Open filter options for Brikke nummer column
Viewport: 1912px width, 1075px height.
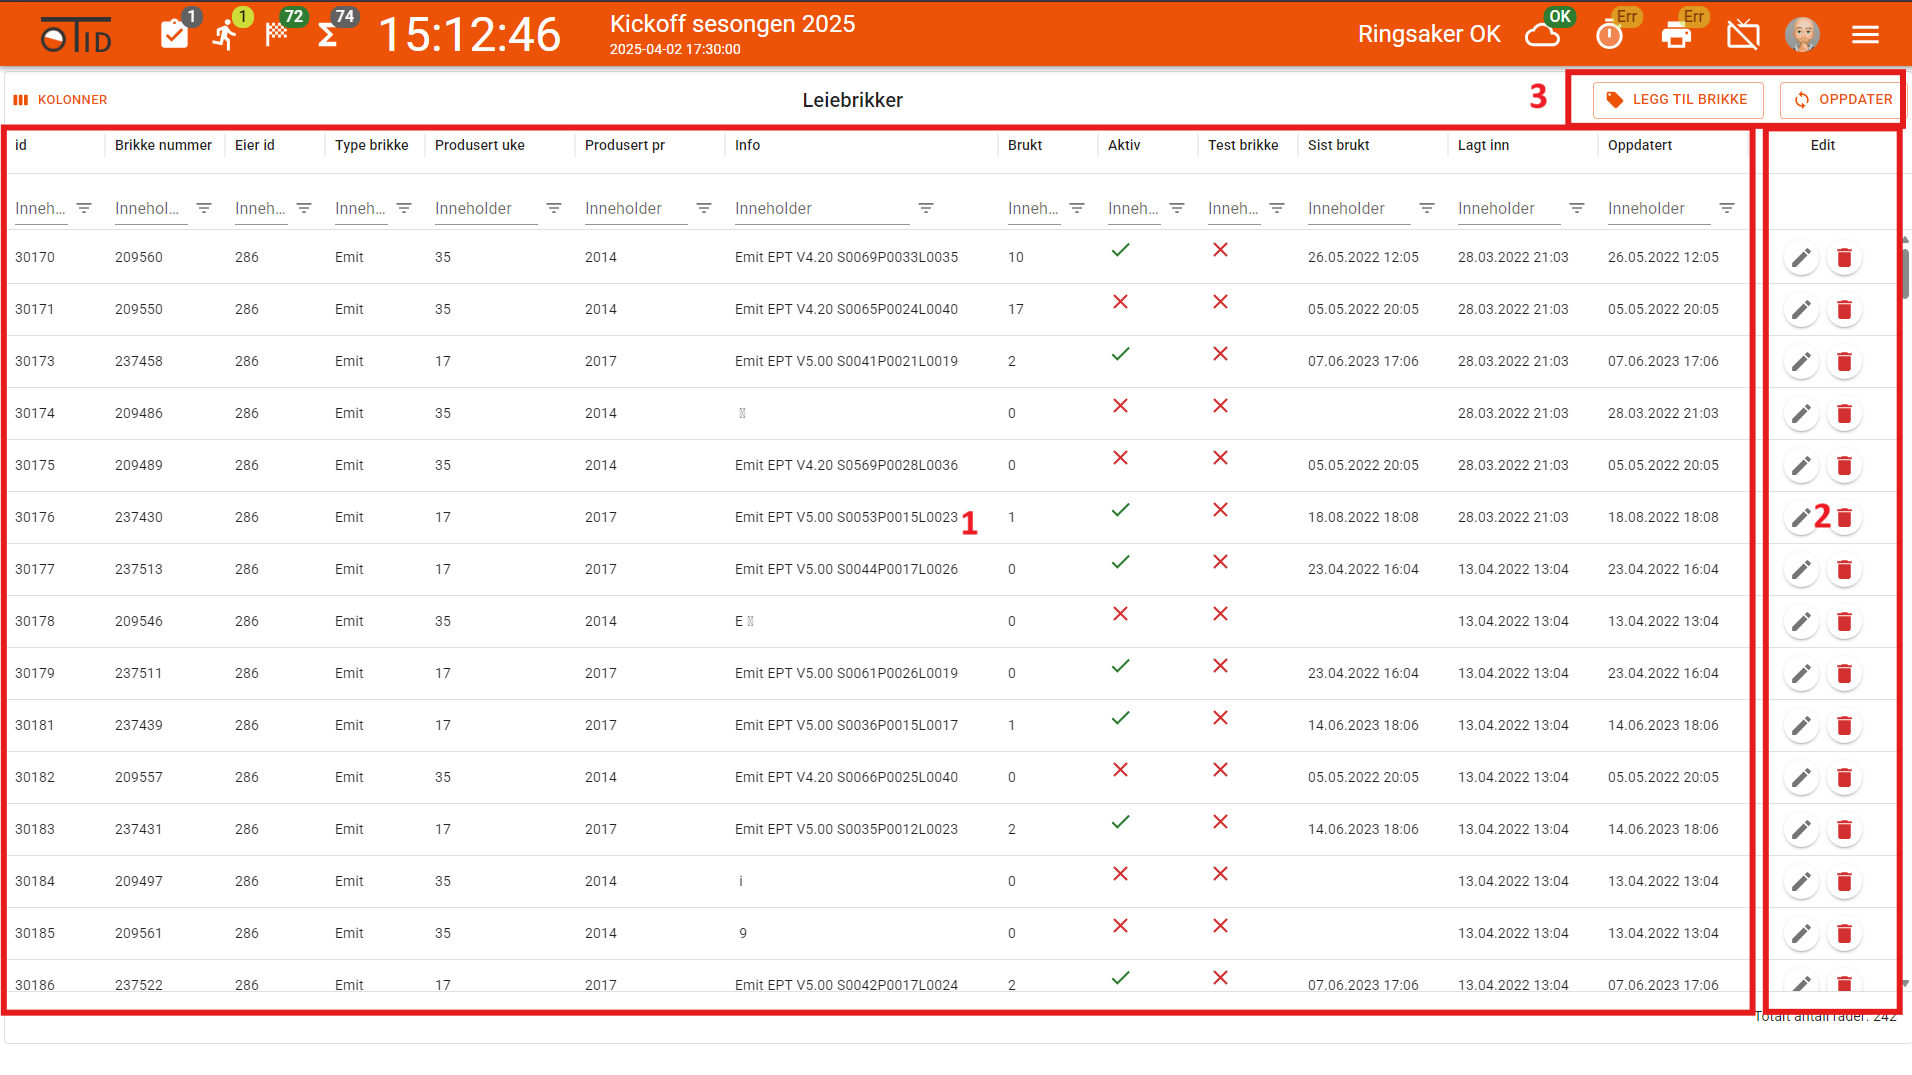coord(204,208)
